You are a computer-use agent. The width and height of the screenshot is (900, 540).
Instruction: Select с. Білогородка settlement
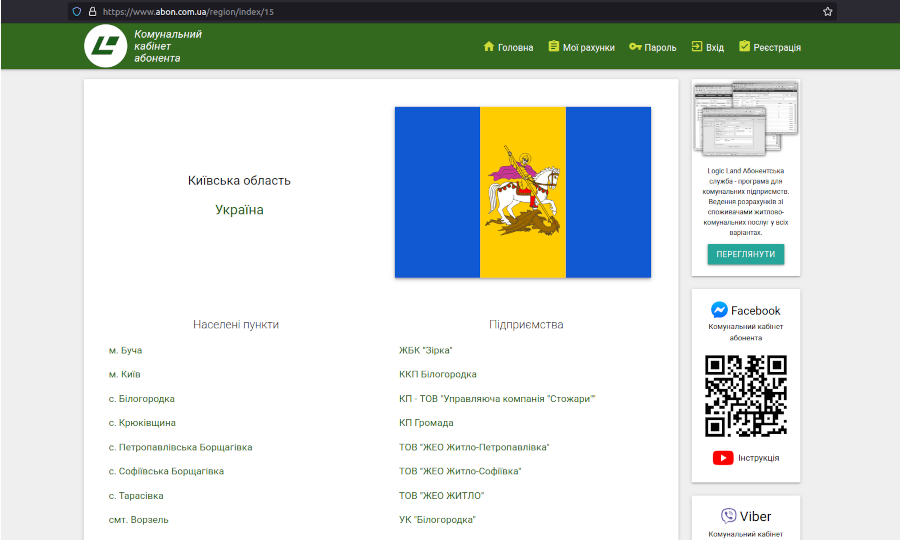click(x=142, y=399)
